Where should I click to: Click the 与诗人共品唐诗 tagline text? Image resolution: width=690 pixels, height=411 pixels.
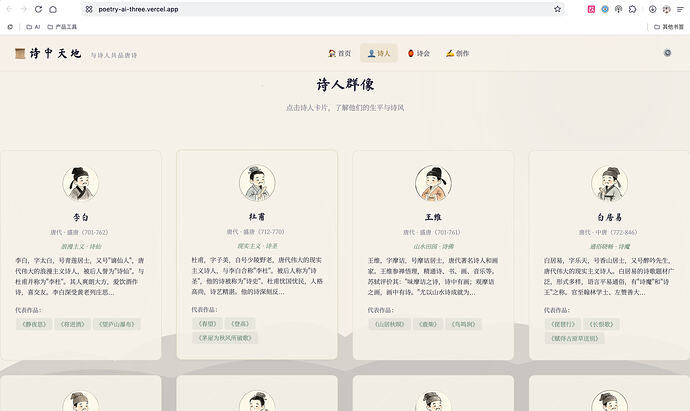click(114, 55)
